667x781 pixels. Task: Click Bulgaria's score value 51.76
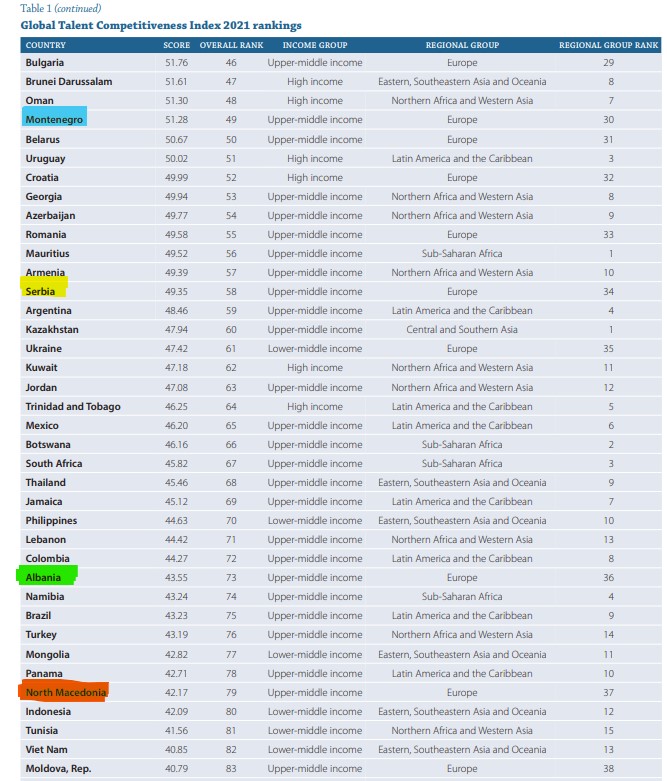(176, 62)
